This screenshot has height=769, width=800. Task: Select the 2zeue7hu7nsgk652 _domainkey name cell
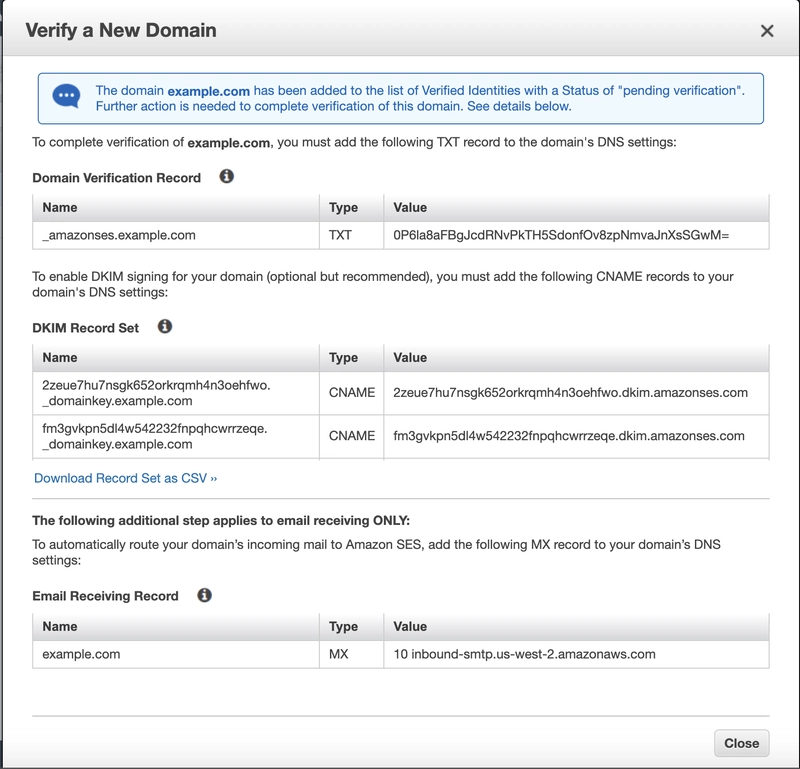[176, 393]
